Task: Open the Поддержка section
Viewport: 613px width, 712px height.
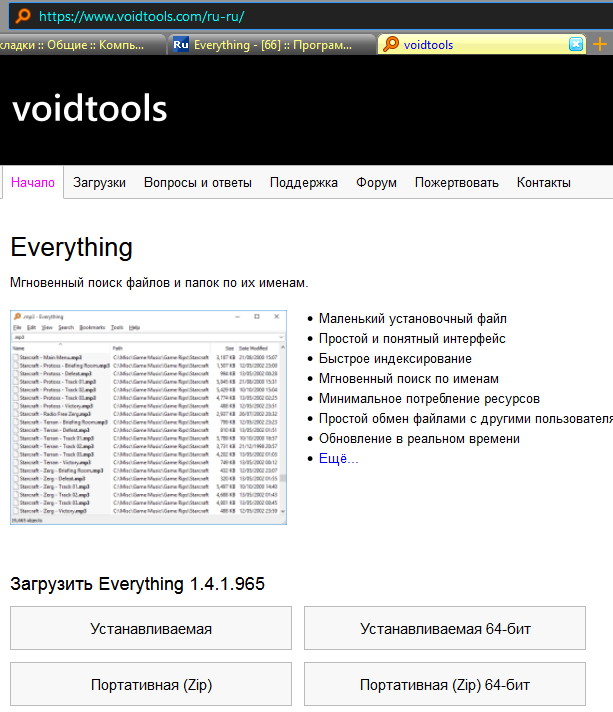Action: tap(304, 183)
